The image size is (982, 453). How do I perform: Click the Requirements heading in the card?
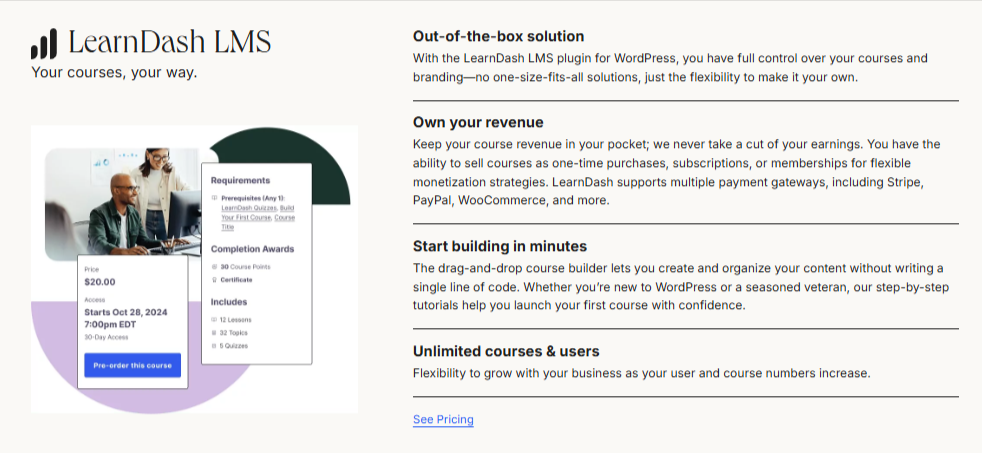point(240,180)
